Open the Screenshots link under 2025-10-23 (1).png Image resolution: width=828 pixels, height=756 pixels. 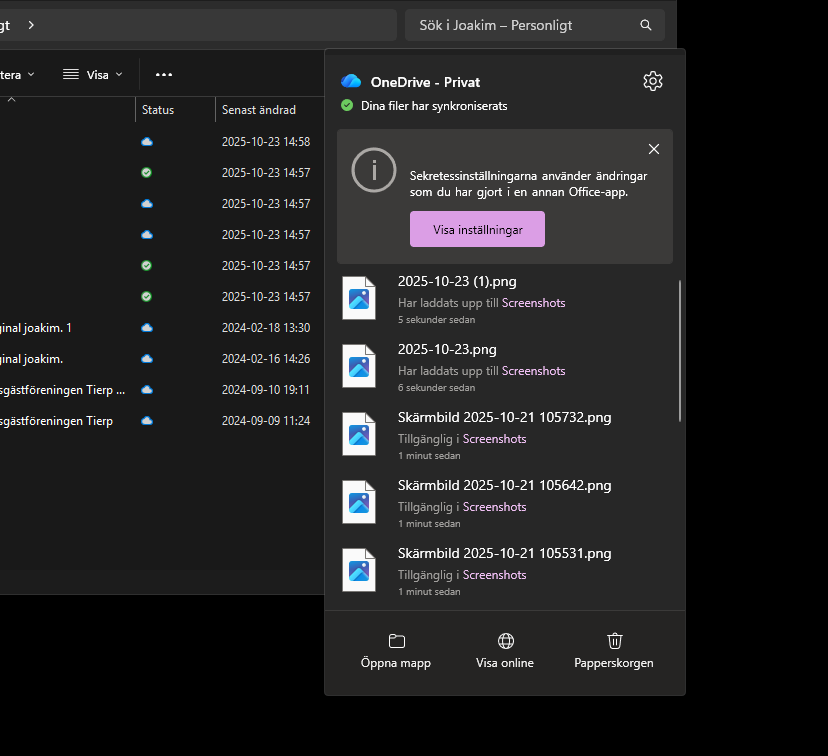click(534, 302)
